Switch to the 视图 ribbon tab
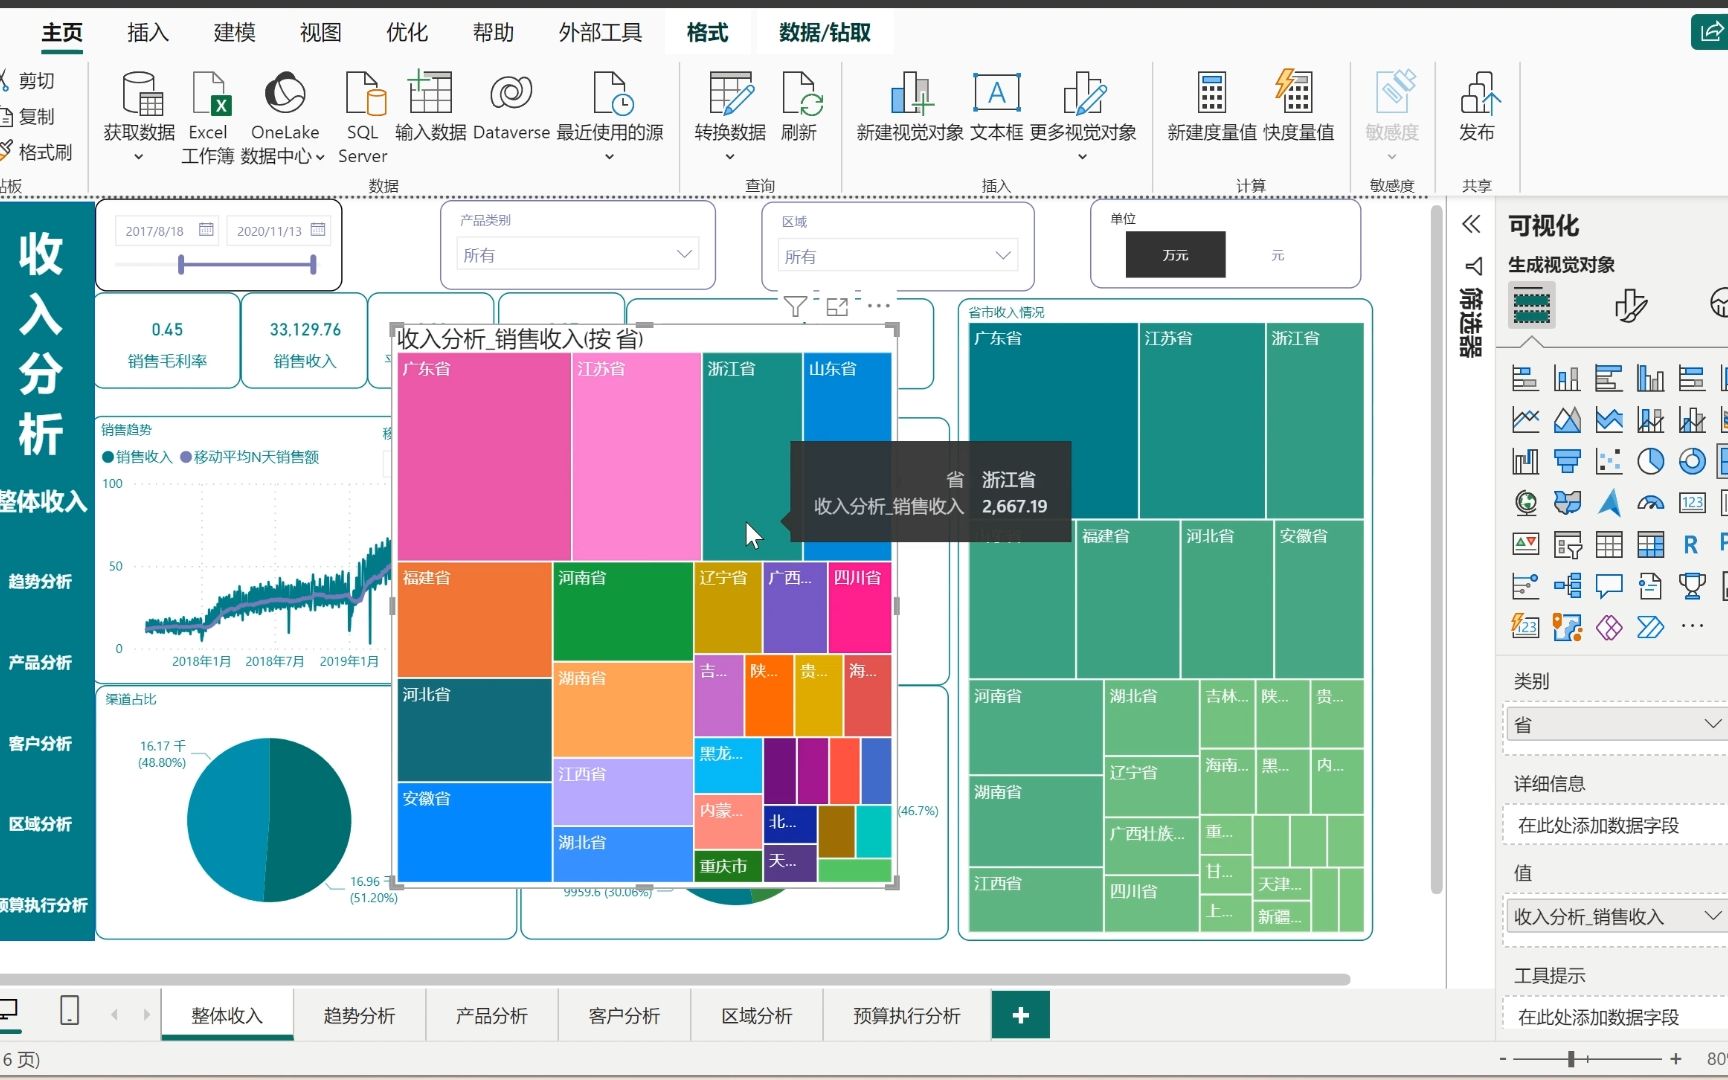The image size is (1728, 1080). (320, 32)
